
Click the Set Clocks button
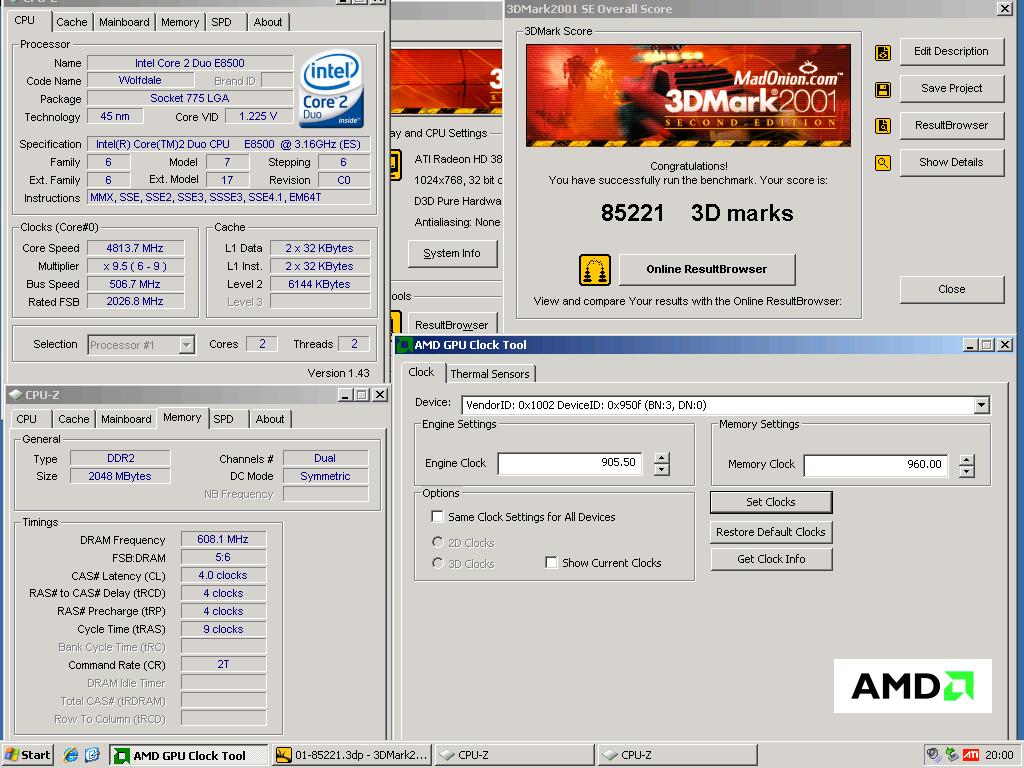(771, 502)
